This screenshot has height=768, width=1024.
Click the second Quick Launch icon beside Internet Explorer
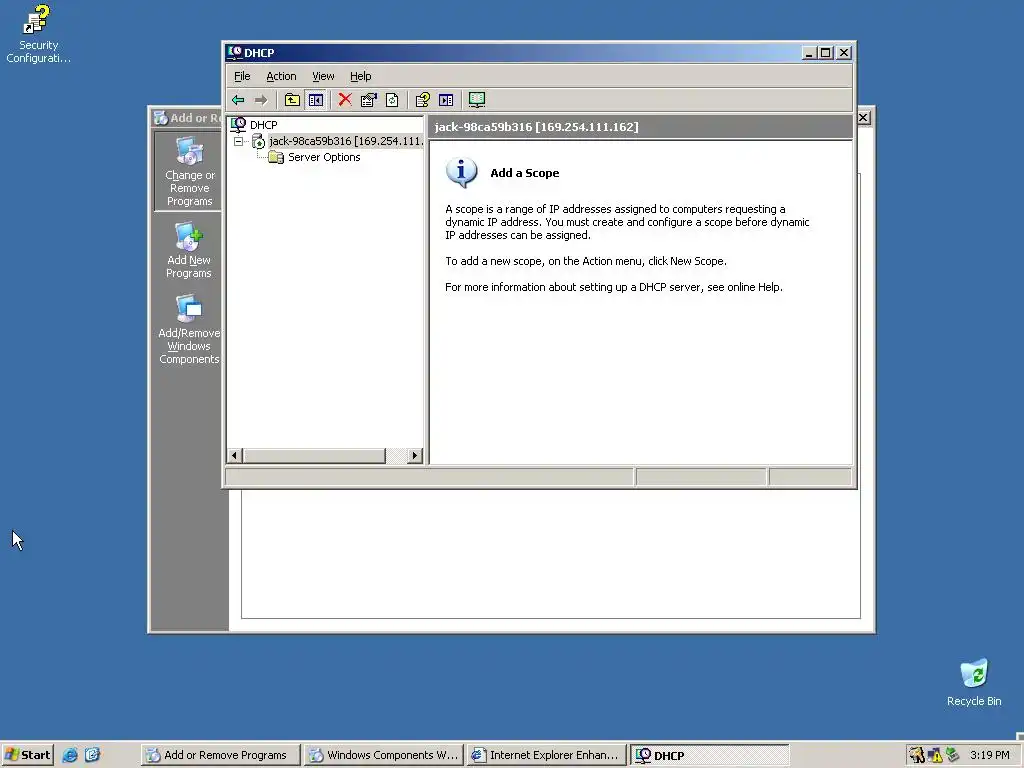pos(92,755)
